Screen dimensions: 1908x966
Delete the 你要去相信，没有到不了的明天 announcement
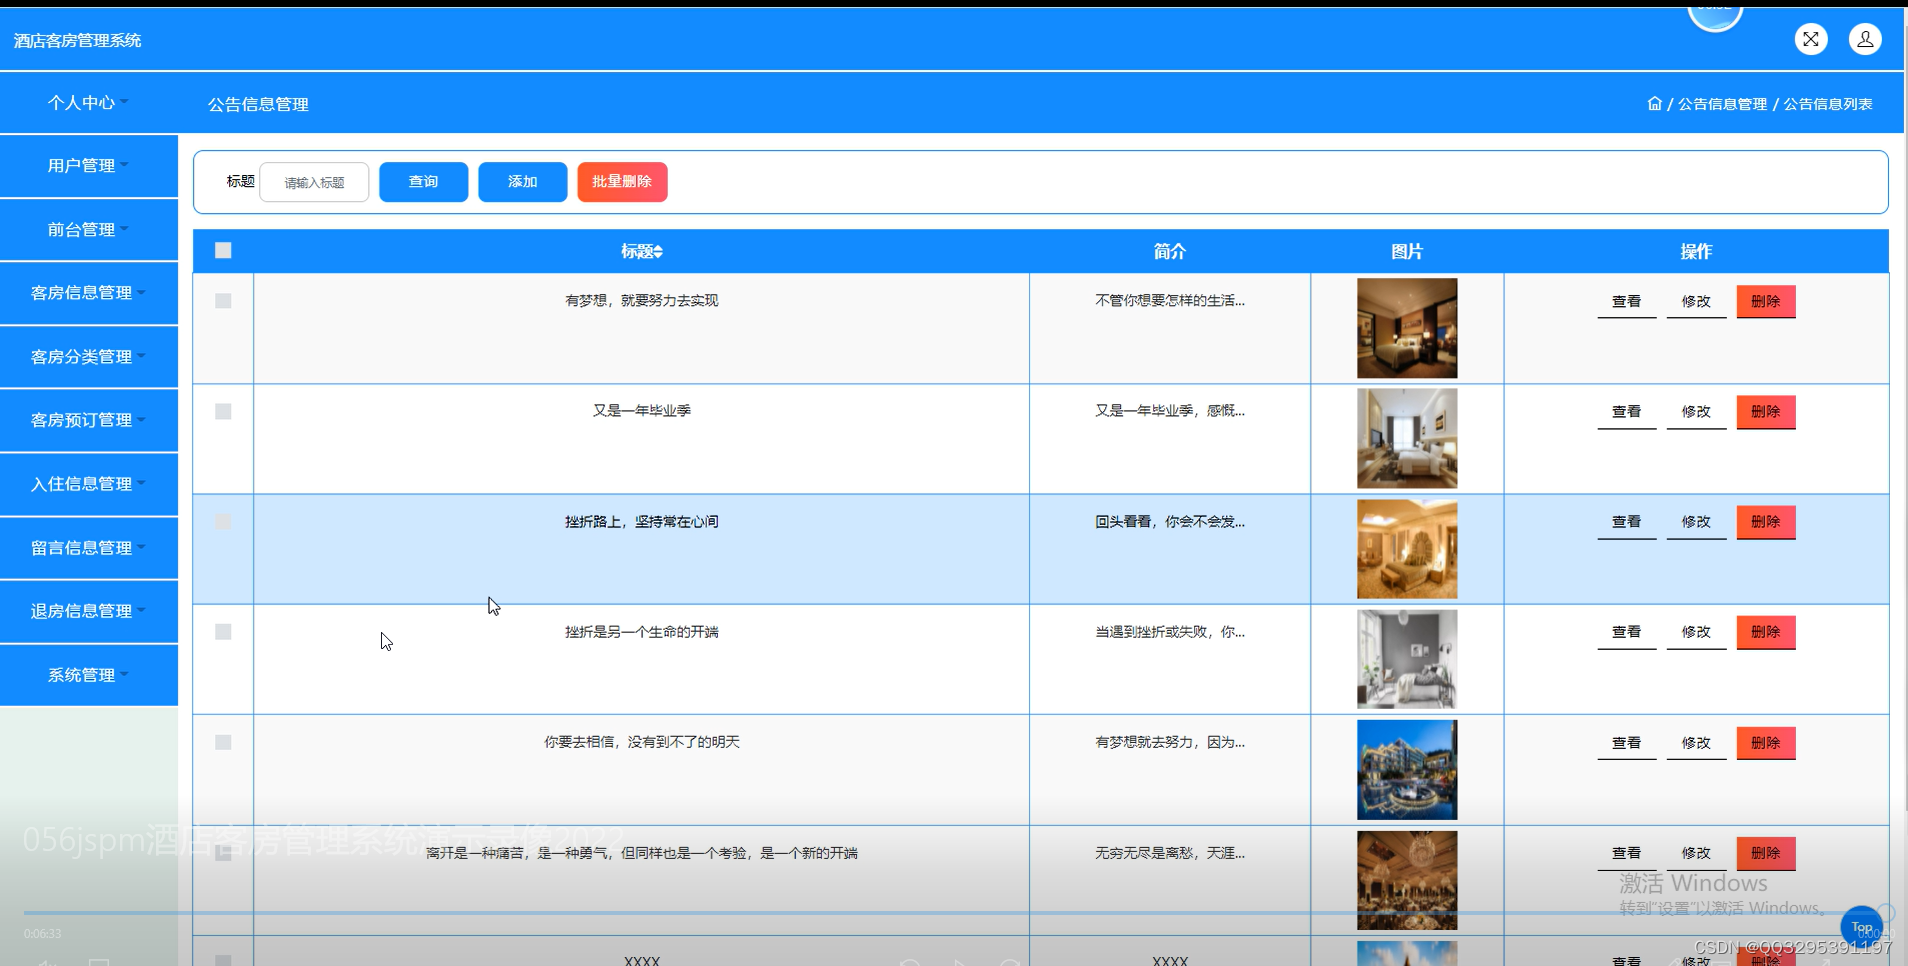1766,743
